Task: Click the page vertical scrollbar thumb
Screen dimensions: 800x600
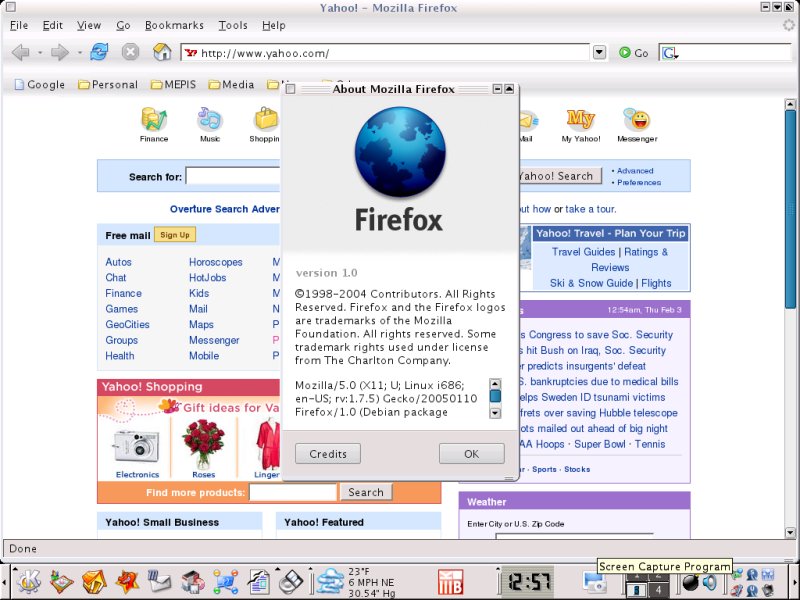Action: click(x=790, y=209)
